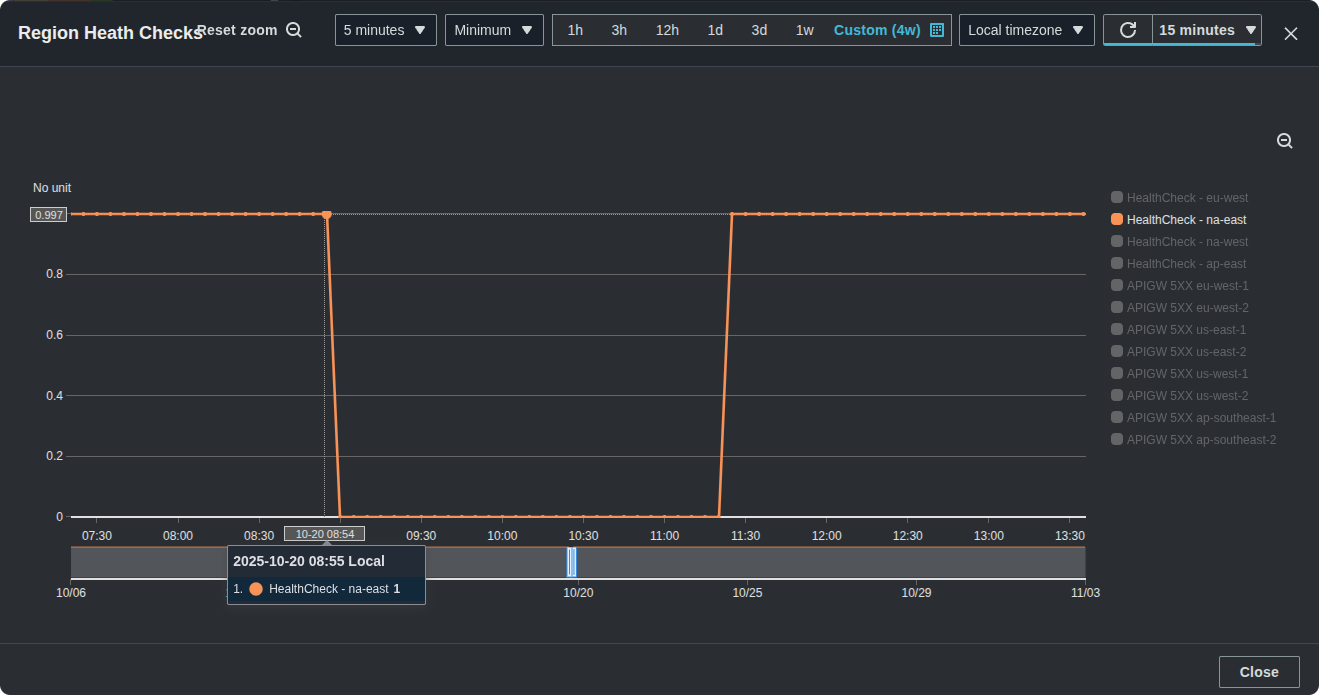Click the zoom out icon above legend
The width and height of the screenshot is (1319, 695).
tap(1285, 141)
